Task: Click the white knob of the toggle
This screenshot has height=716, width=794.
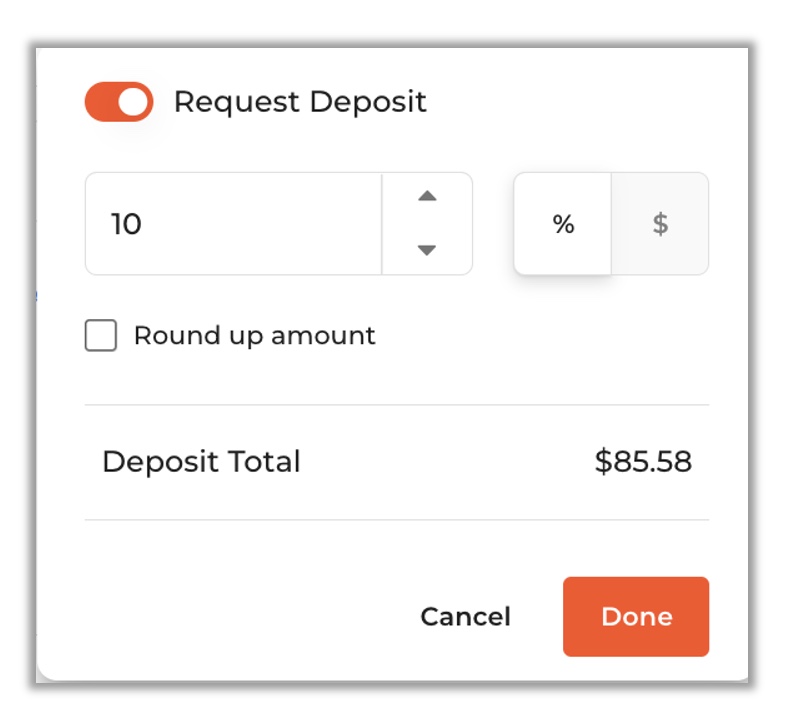Action: (133, 102)
